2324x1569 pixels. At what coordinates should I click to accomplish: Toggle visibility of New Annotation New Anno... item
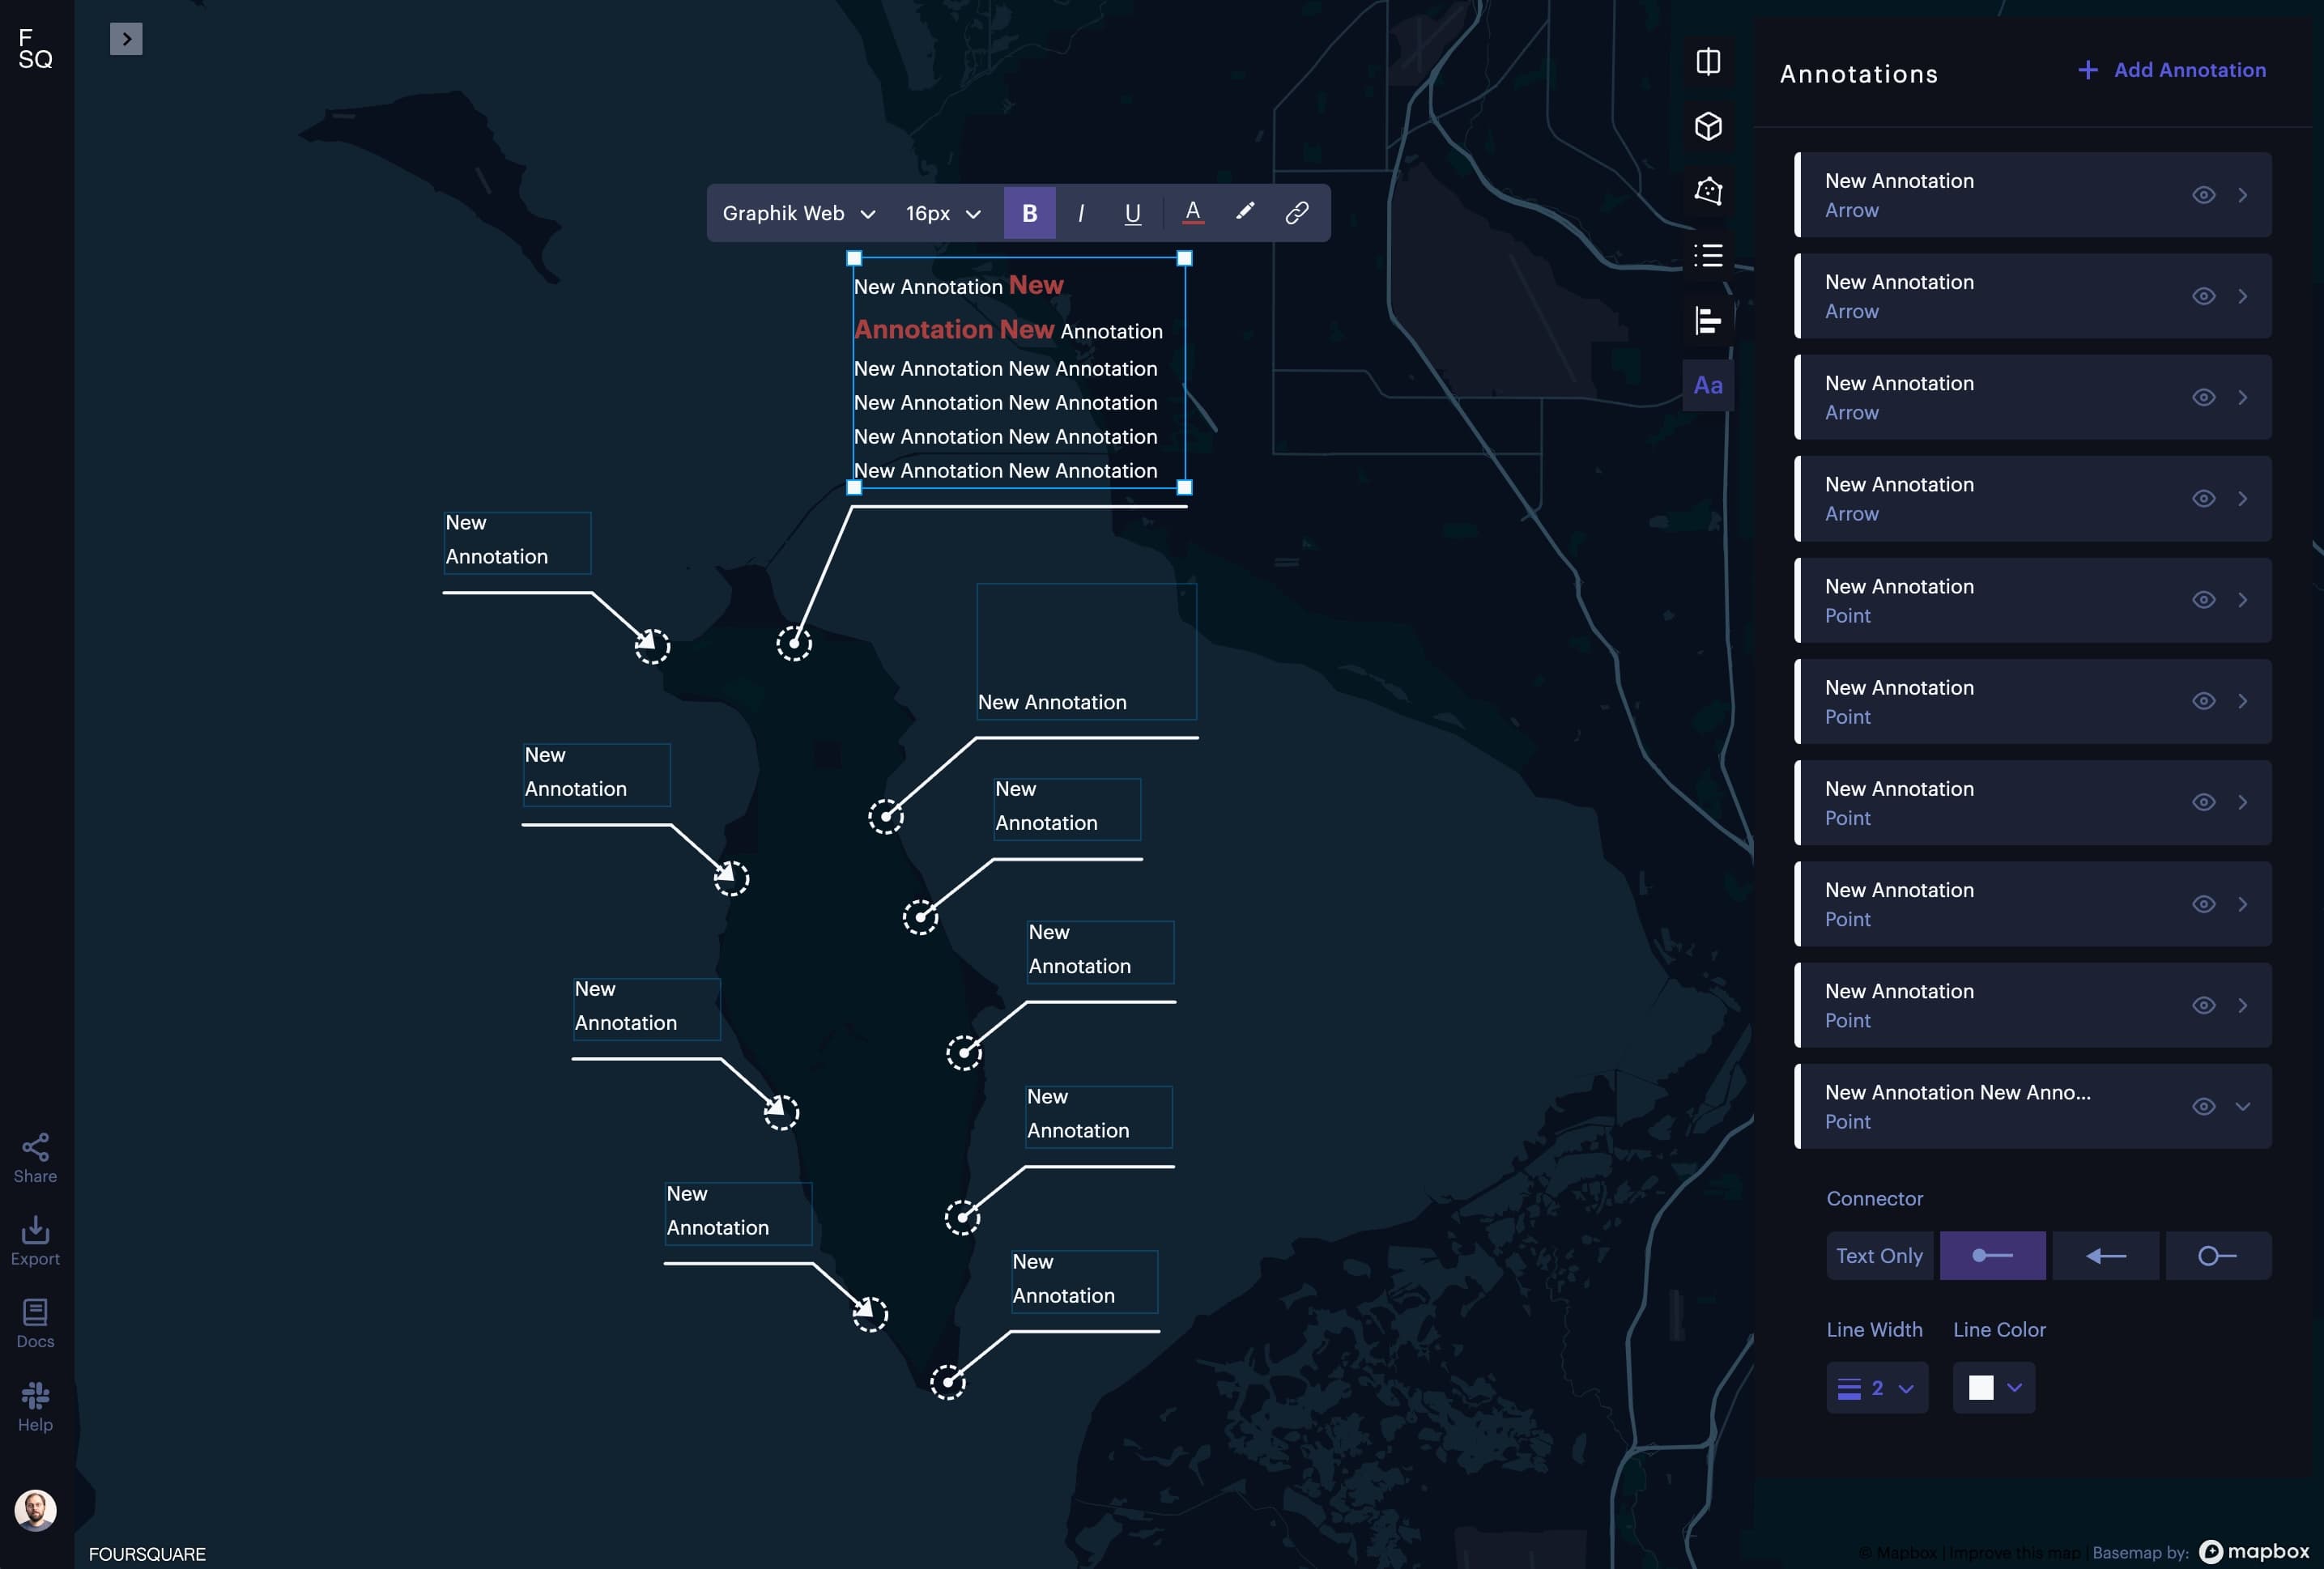(x=2203, y=1106)
